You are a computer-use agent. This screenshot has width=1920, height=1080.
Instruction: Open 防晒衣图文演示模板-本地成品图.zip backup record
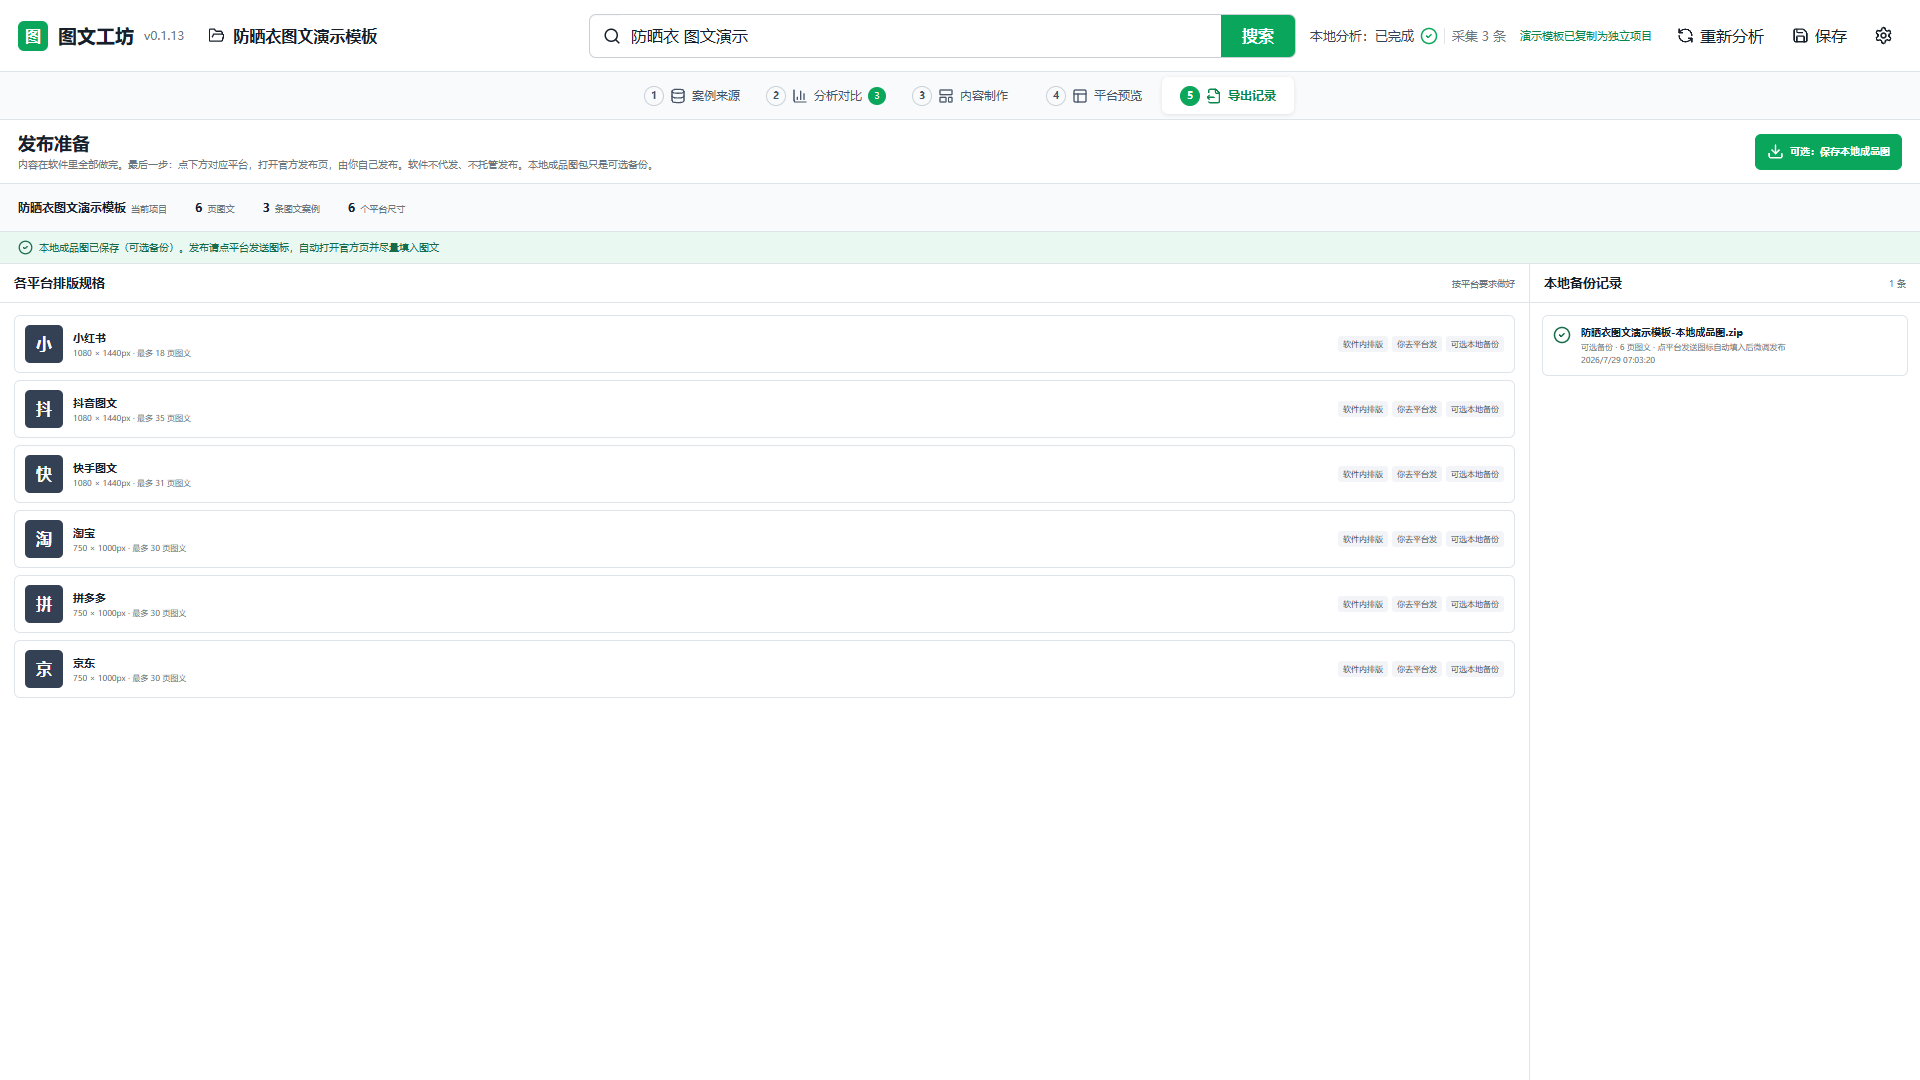point(1724,346)
